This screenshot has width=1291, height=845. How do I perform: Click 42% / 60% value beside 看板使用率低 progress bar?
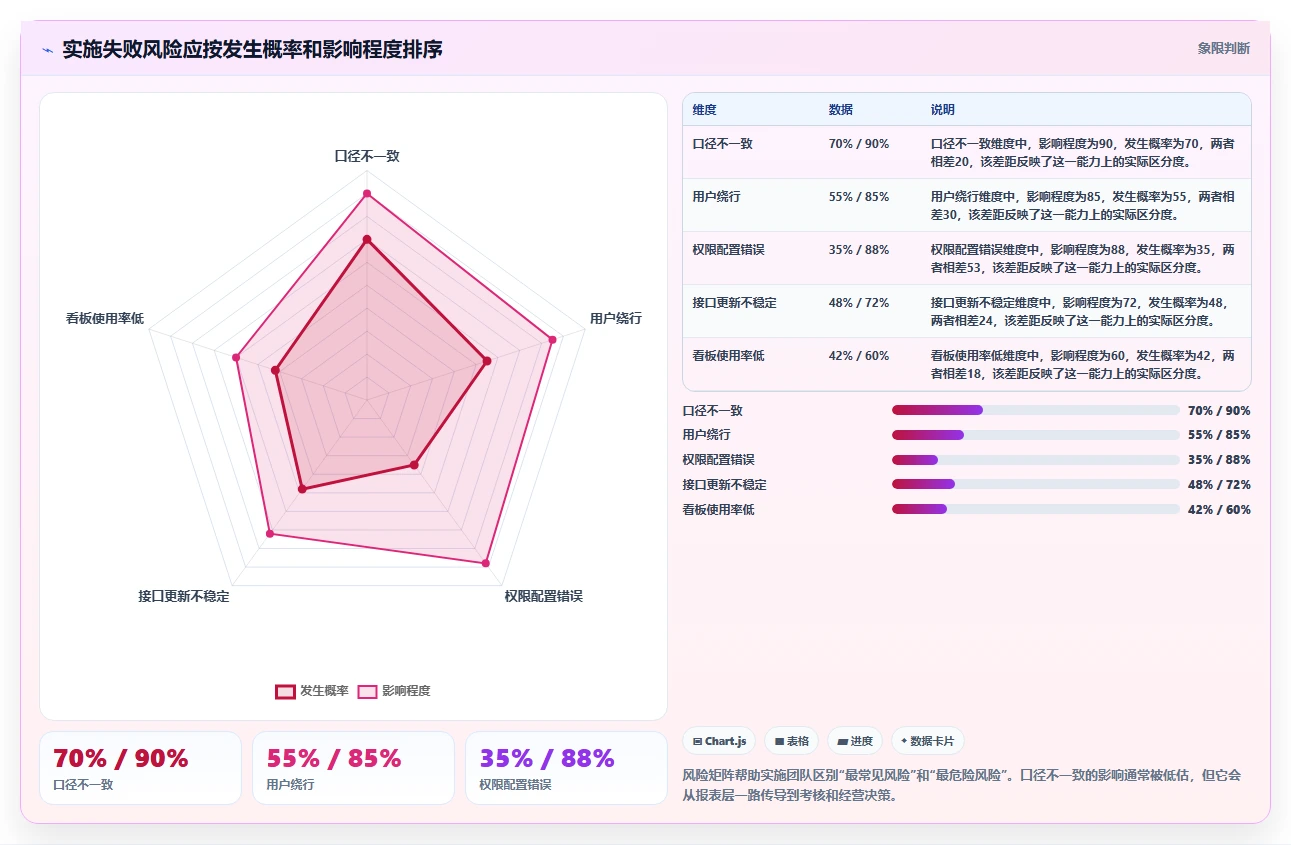click(1219, 509)
